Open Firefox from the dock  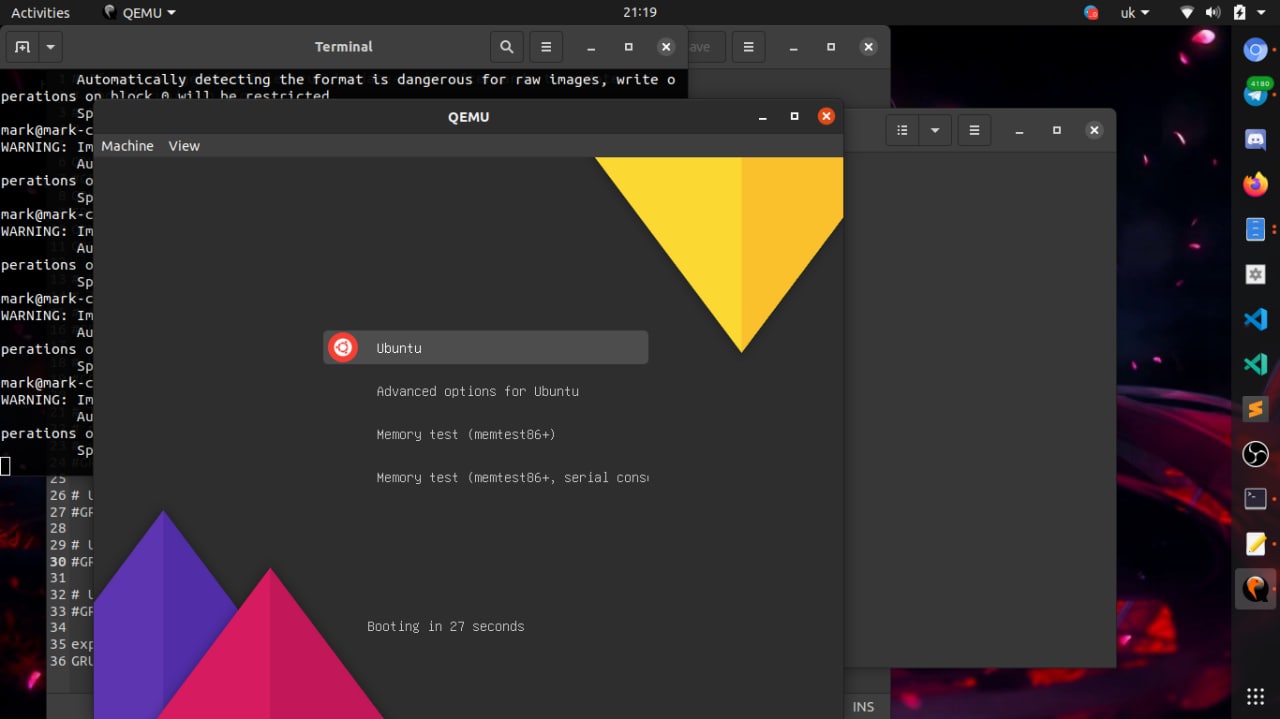pos(1255,184)
